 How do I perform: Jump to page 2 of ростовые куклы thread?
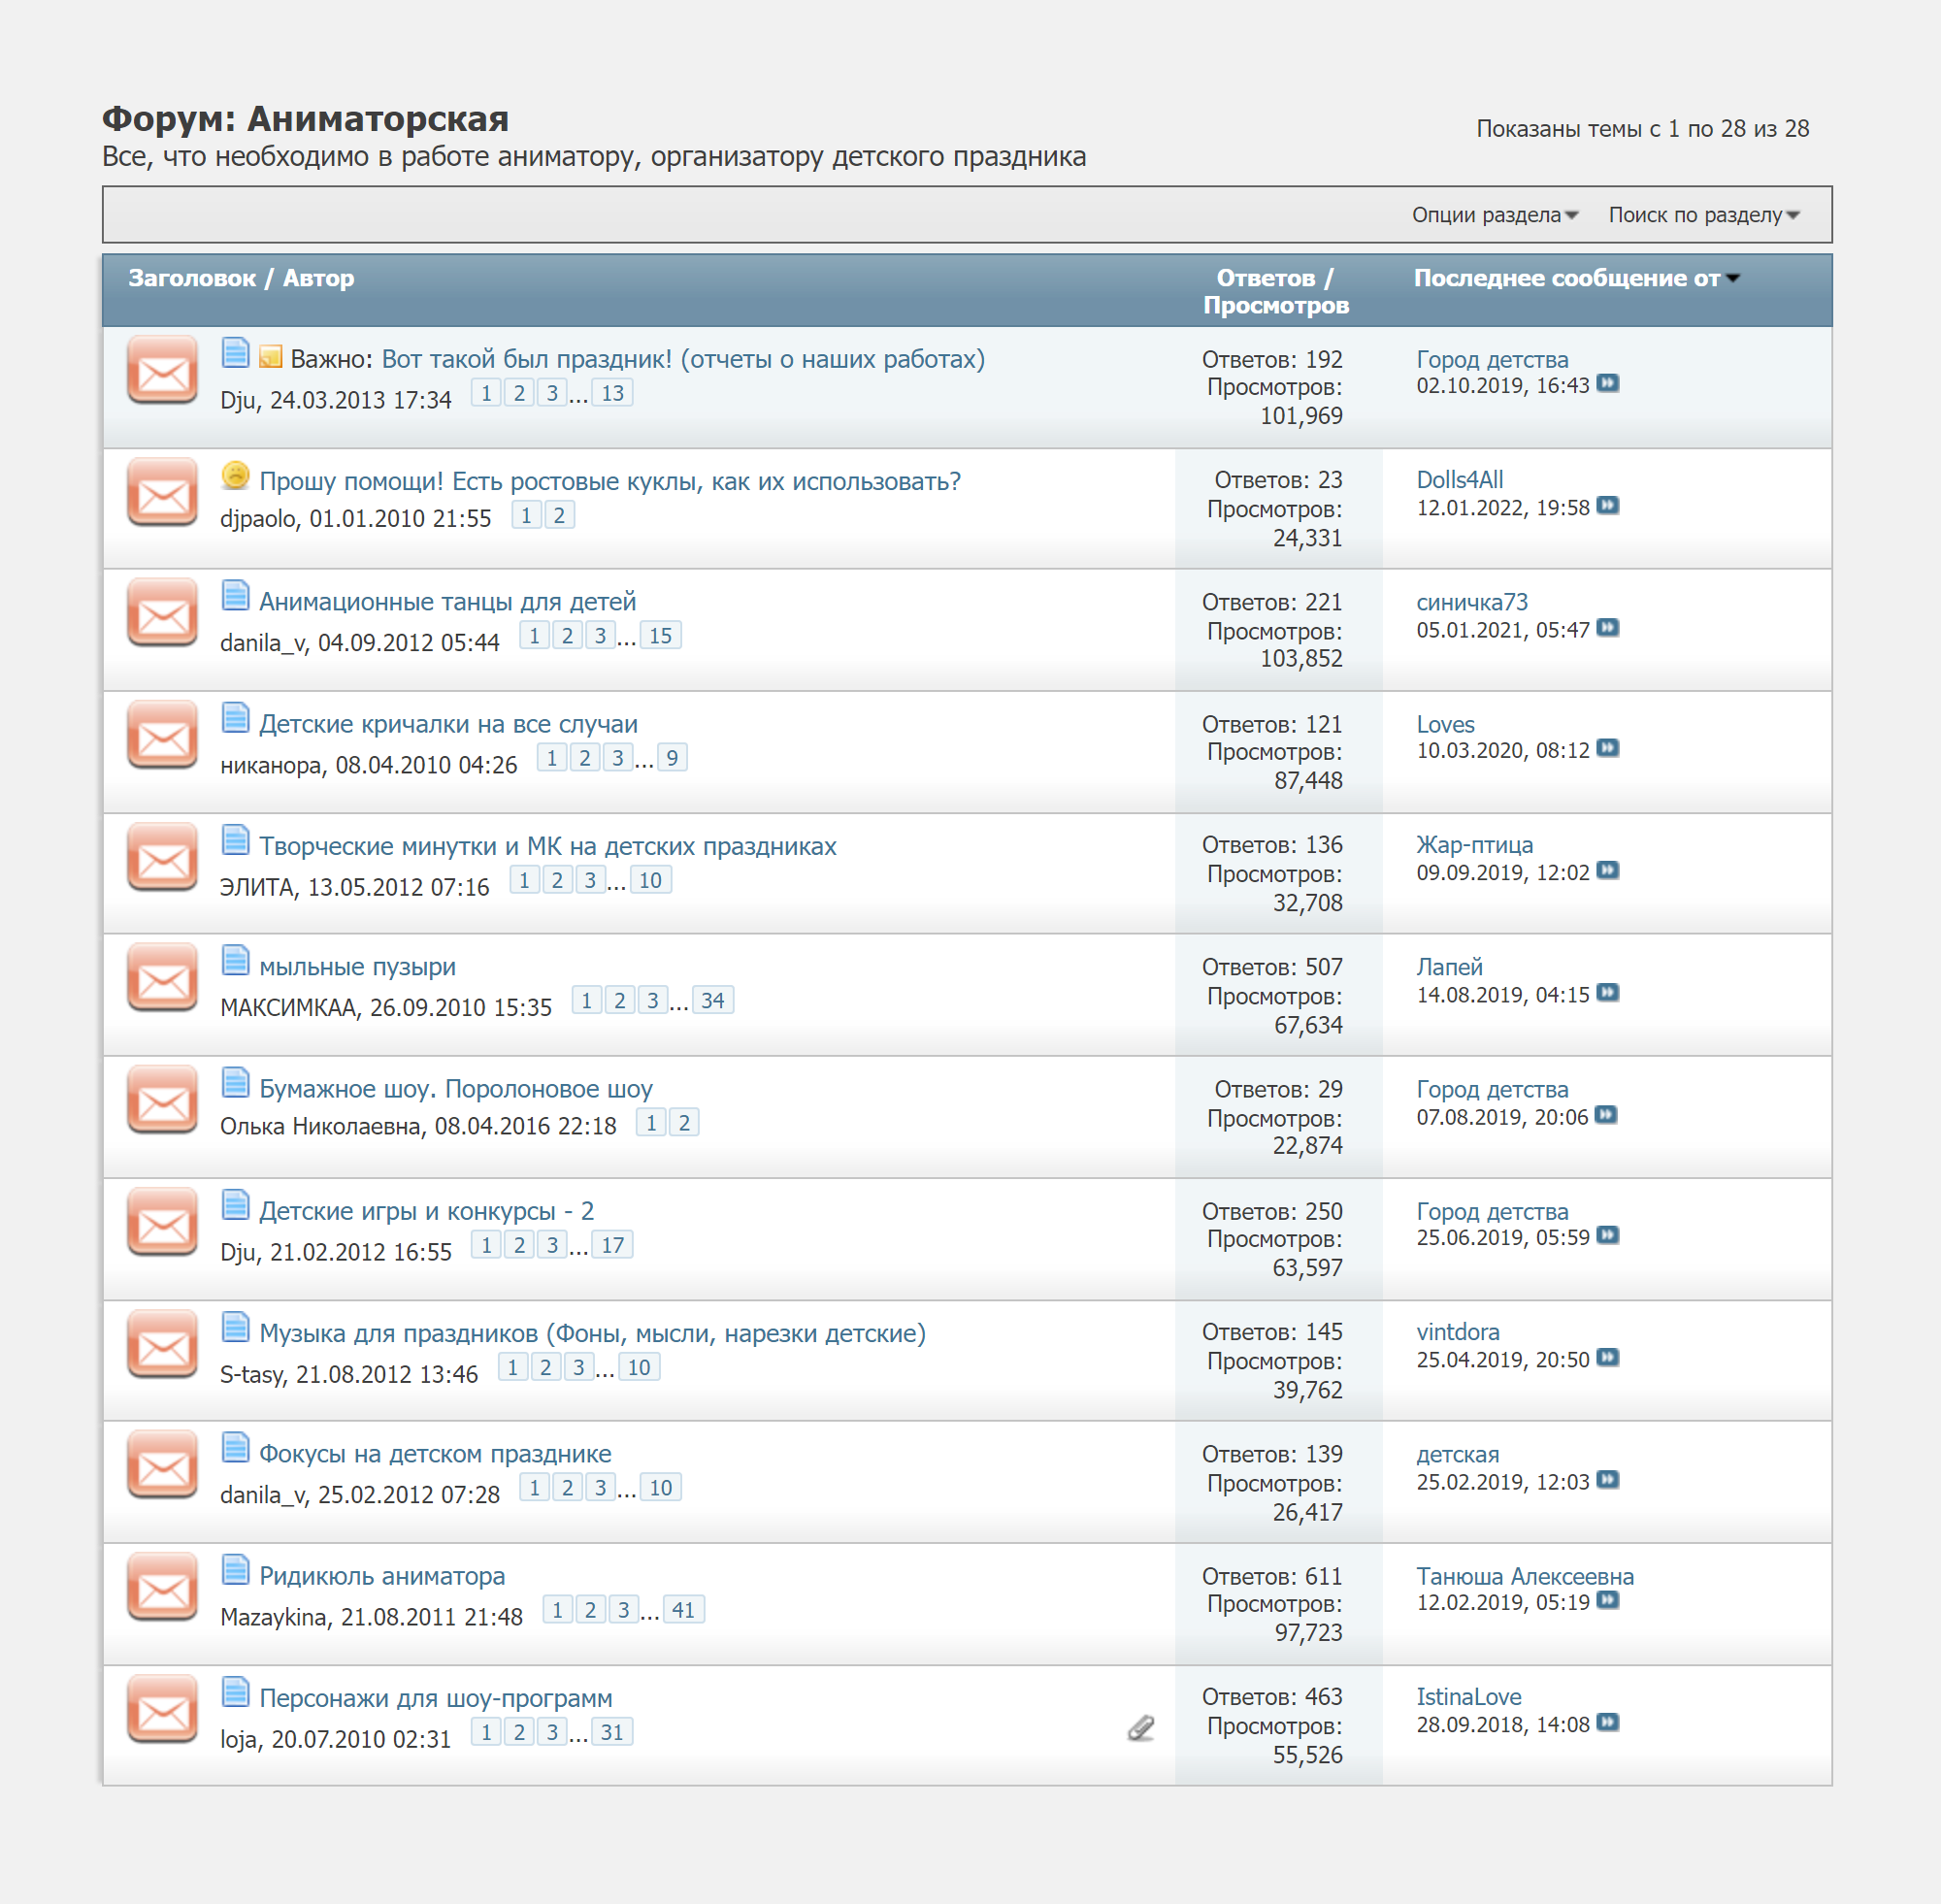[559, 515]
